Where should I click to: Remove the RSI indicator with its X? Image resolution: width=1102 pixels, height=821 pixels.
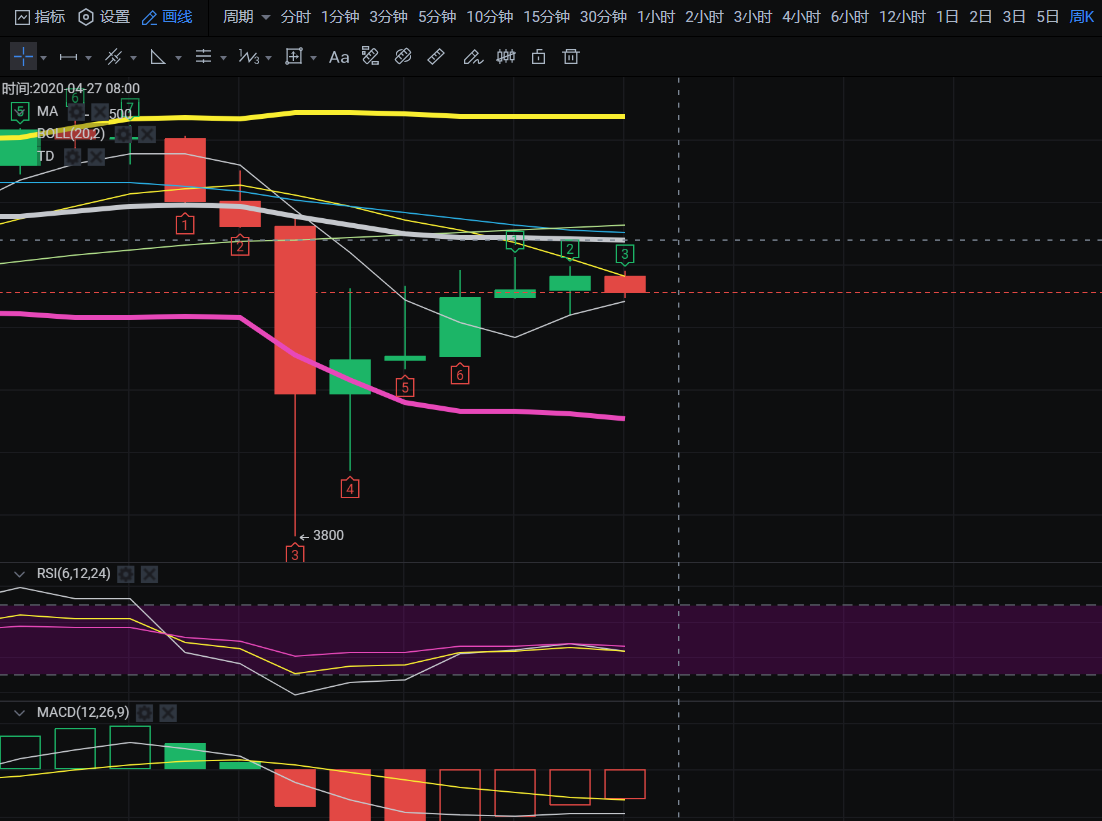pyautogui.click(x=149, y=574)
